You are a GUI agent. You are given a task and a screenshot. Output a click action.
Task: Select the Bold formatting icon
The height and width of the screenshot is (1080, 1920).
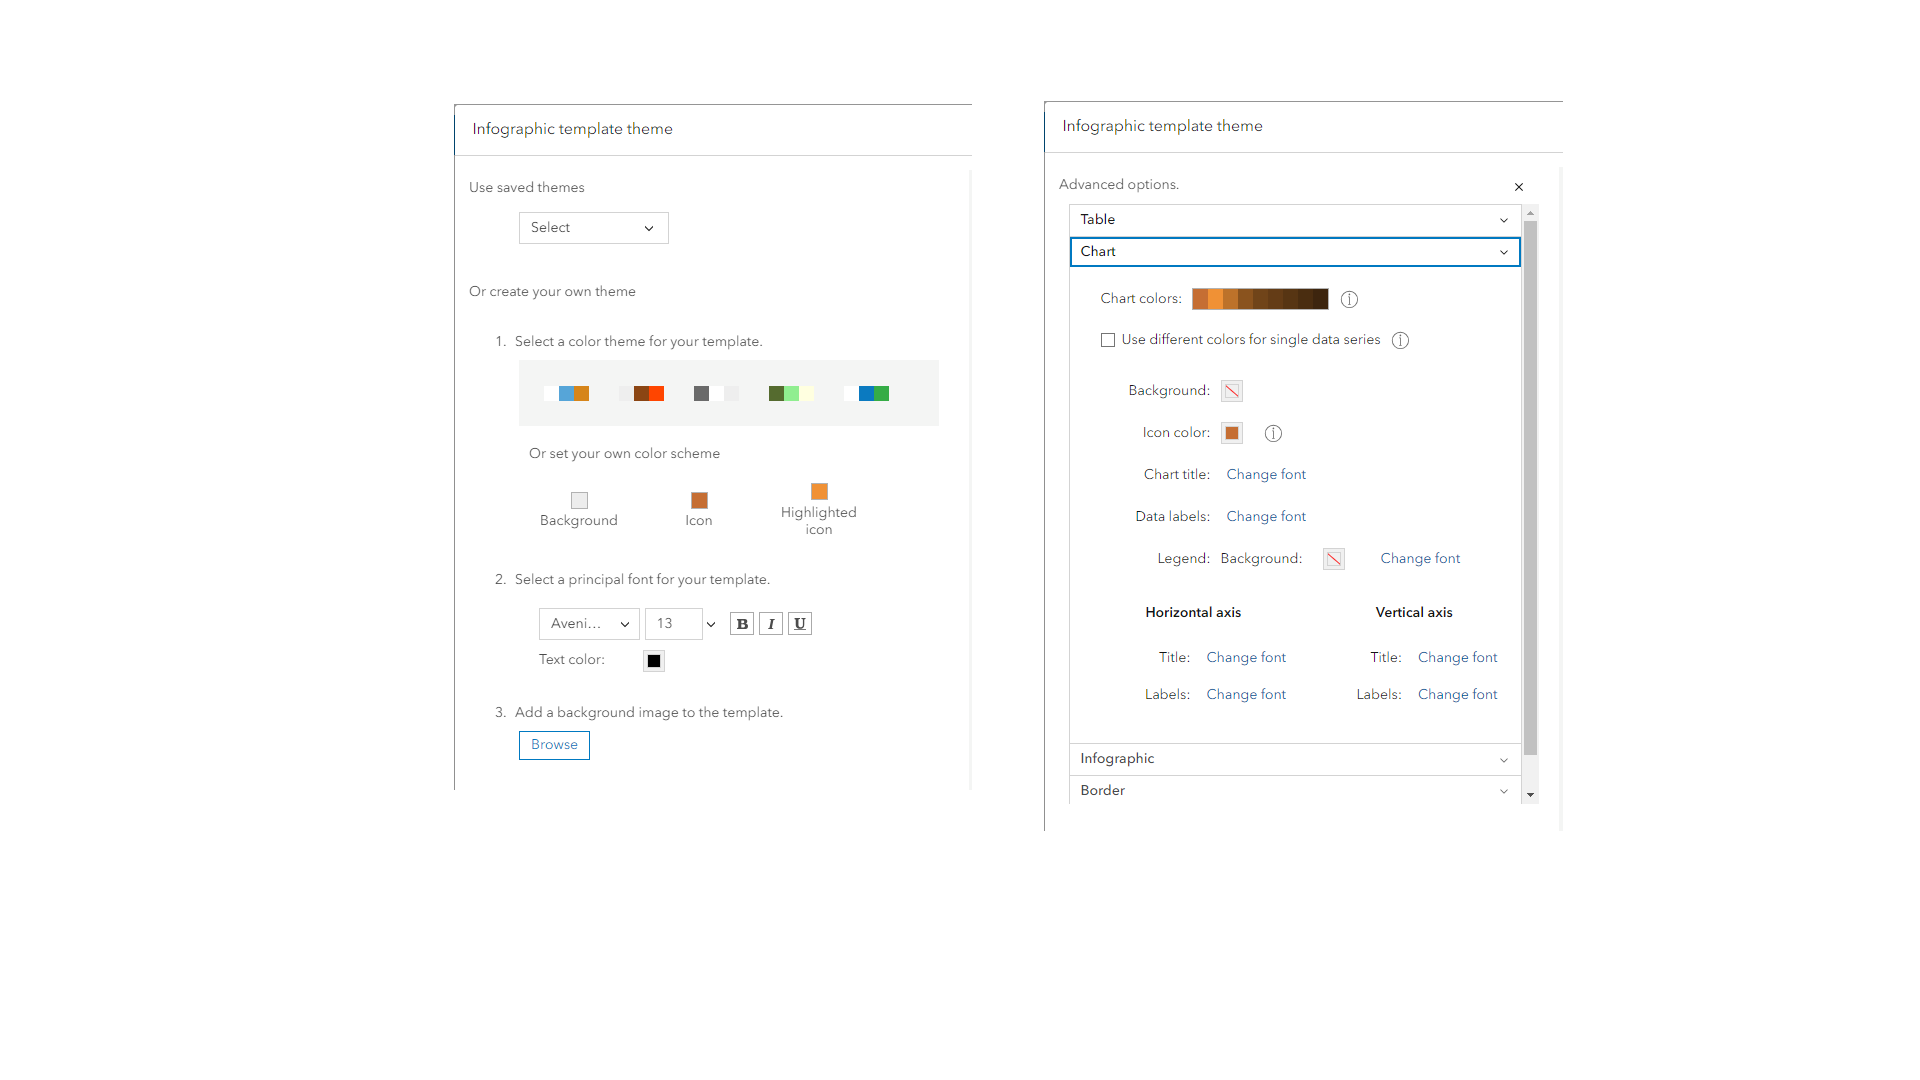pos(742,623)
